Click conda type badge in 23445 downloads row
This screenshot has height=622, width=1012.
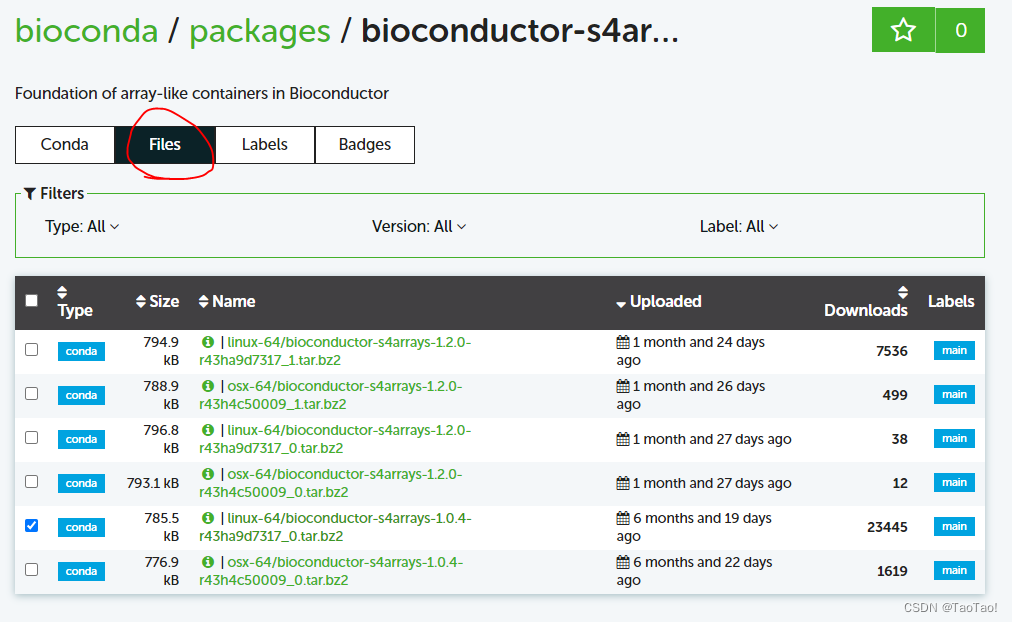tap(81, 527)
